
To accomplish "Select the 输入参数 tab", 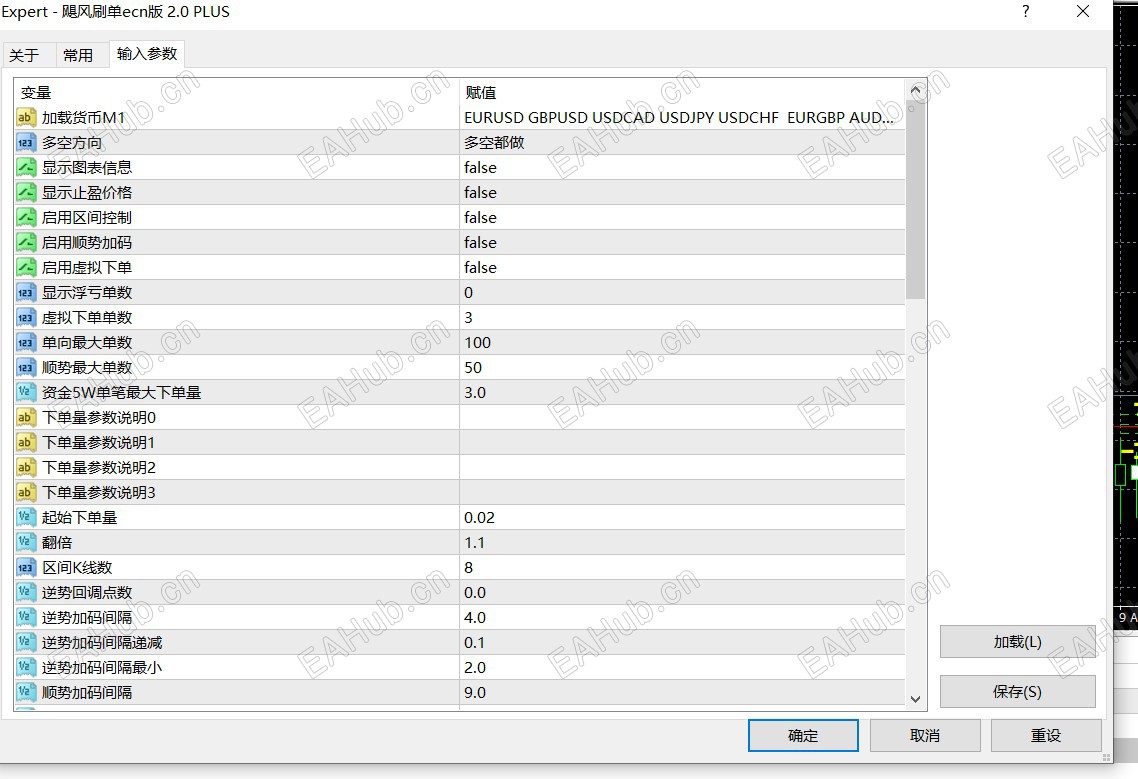I will [x=147, y=54].
